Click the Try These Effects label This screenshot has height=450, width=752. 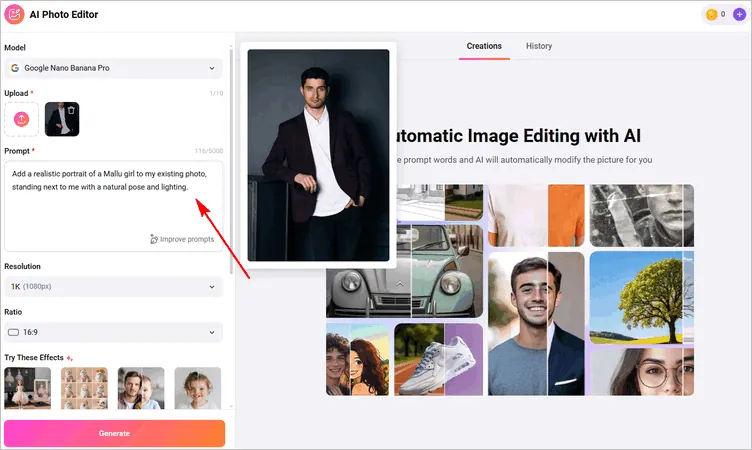pyautogui.click(x=34, y=357)
